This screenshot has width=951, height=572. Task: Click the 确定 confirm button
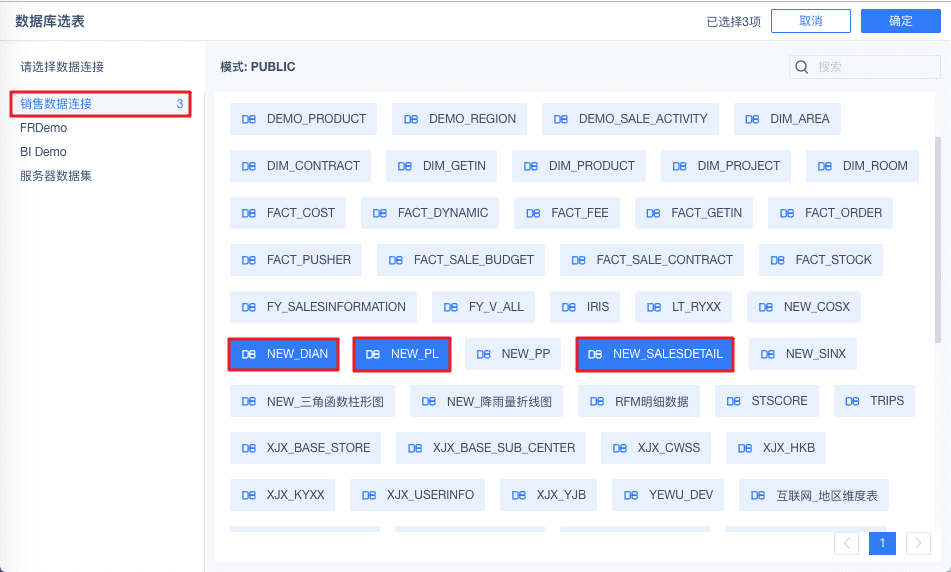[900, 21]
